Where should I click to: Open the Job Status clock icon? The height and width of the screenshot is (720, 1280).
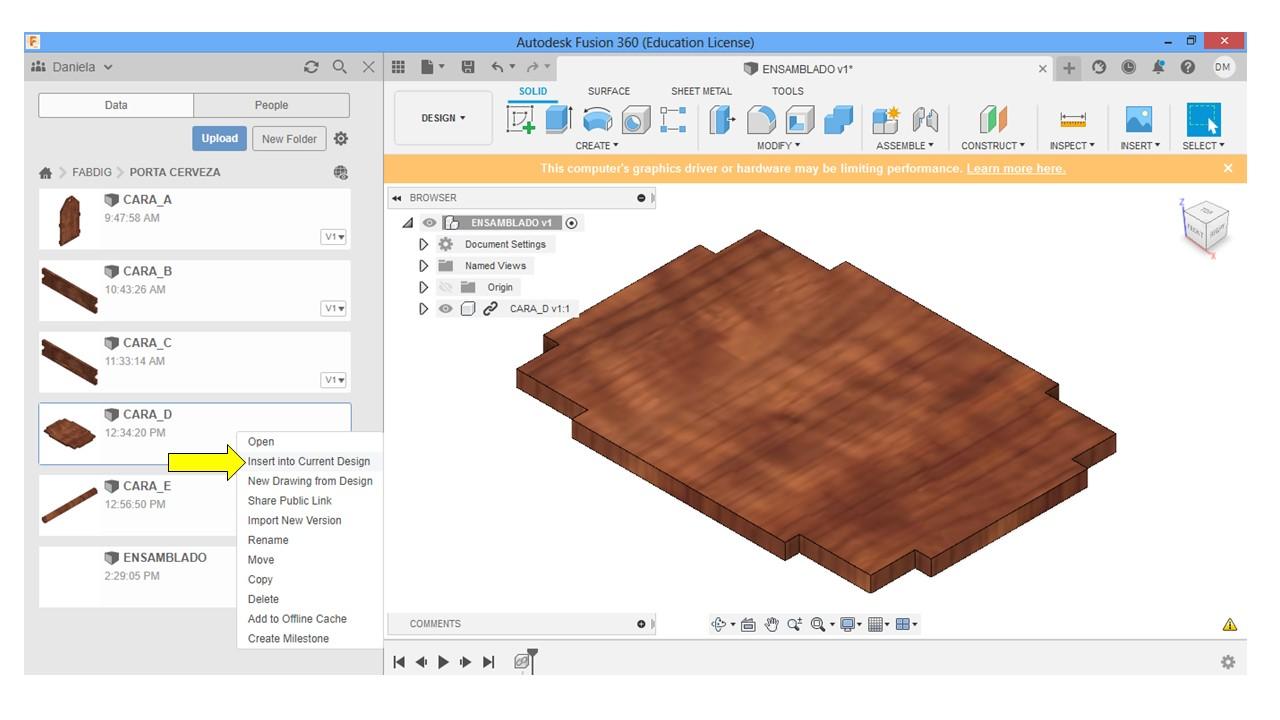pyautogui.click(x=1129, y=67)
